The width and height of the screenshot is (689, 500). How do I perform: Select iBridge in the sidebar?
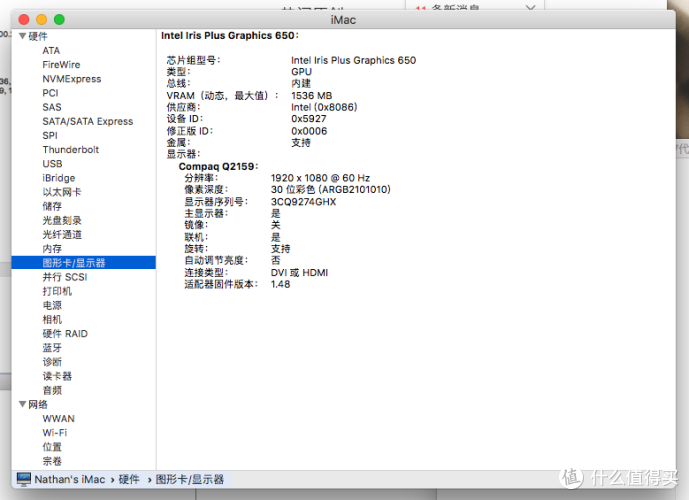(58, 178)
